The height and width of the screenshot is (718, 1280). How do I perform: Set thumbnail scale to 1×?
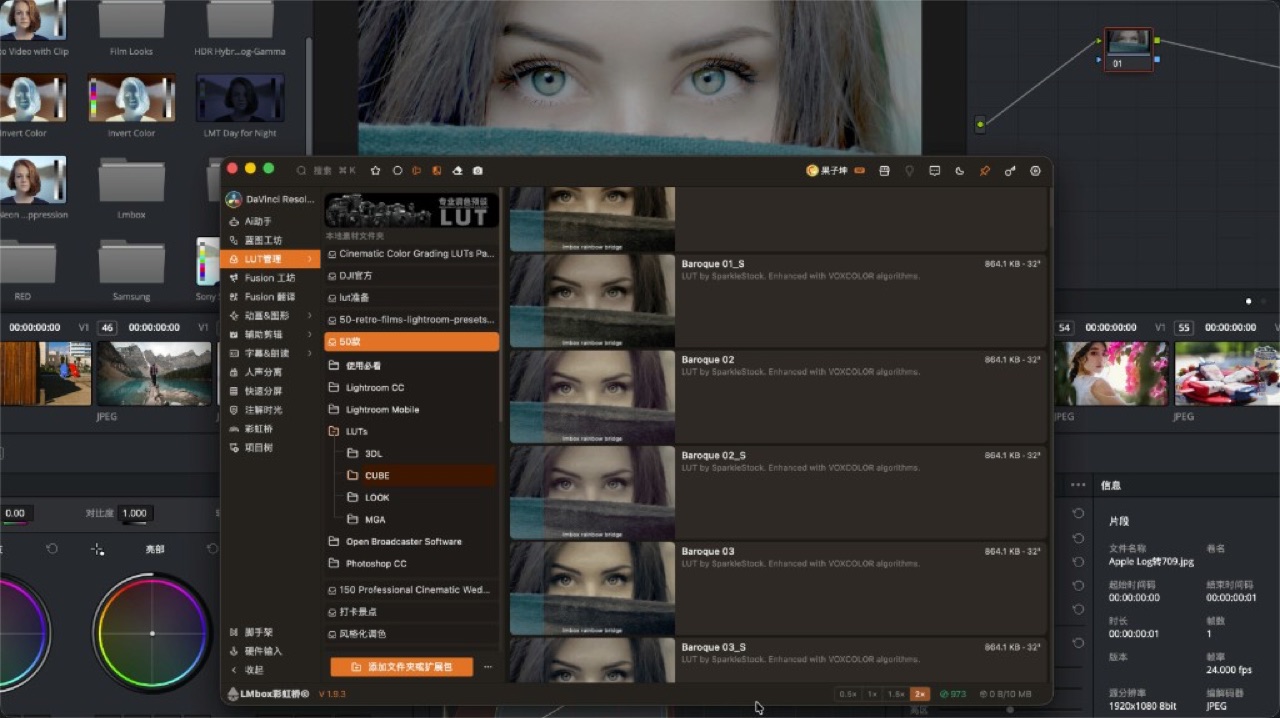click(x=872, y=694)
